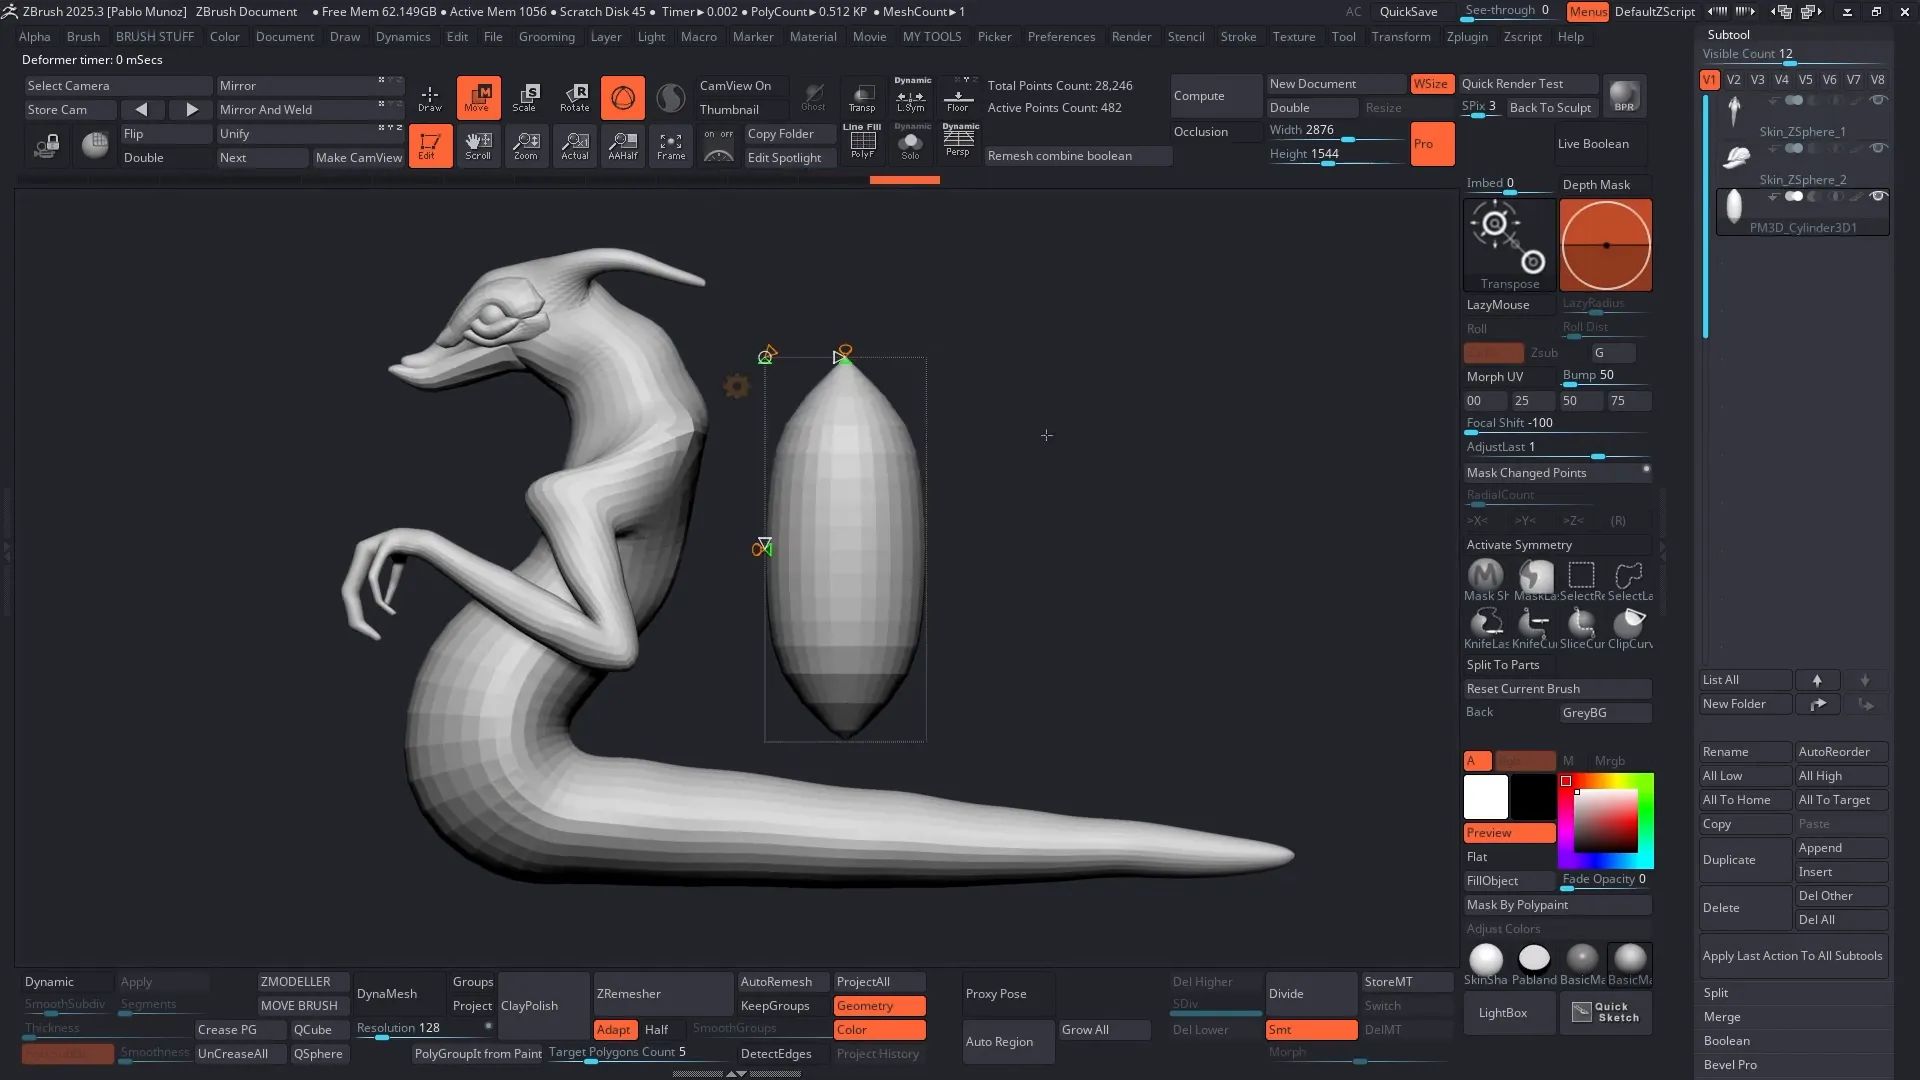Toggle Live Boolean mode
This screenshot has width=1920, height=1080.
[1593, 144]
